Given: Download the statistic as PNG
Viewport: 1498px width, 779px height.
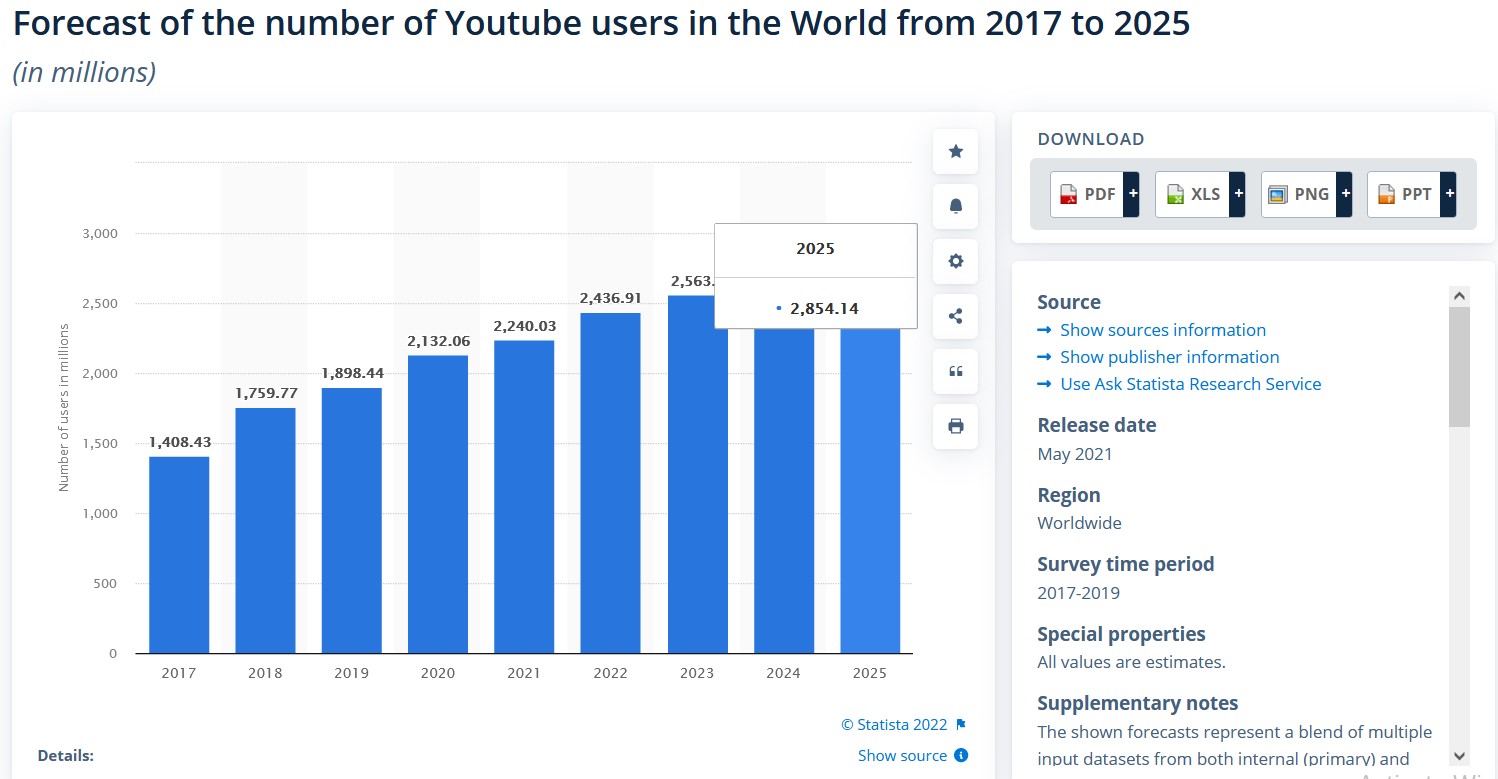Looking at the screenshot, I should (1306, 194).
